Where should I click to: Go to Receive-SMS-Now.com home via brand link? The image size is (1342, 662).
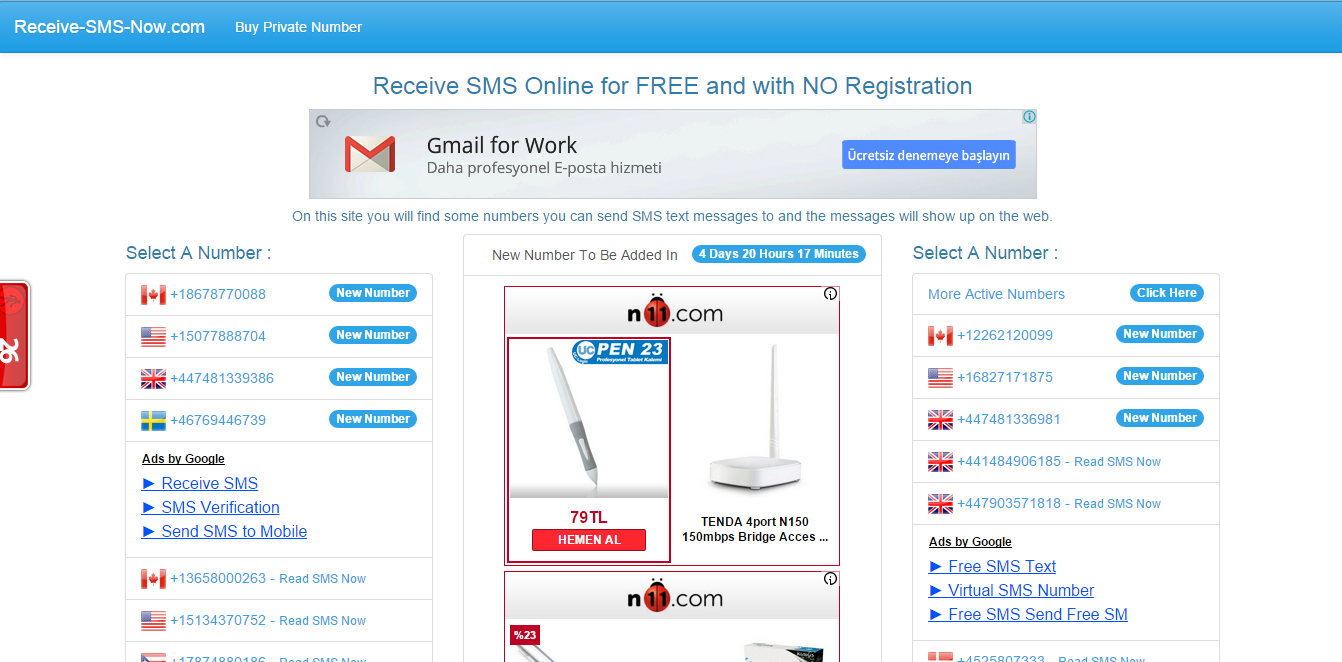pos(109,27)
